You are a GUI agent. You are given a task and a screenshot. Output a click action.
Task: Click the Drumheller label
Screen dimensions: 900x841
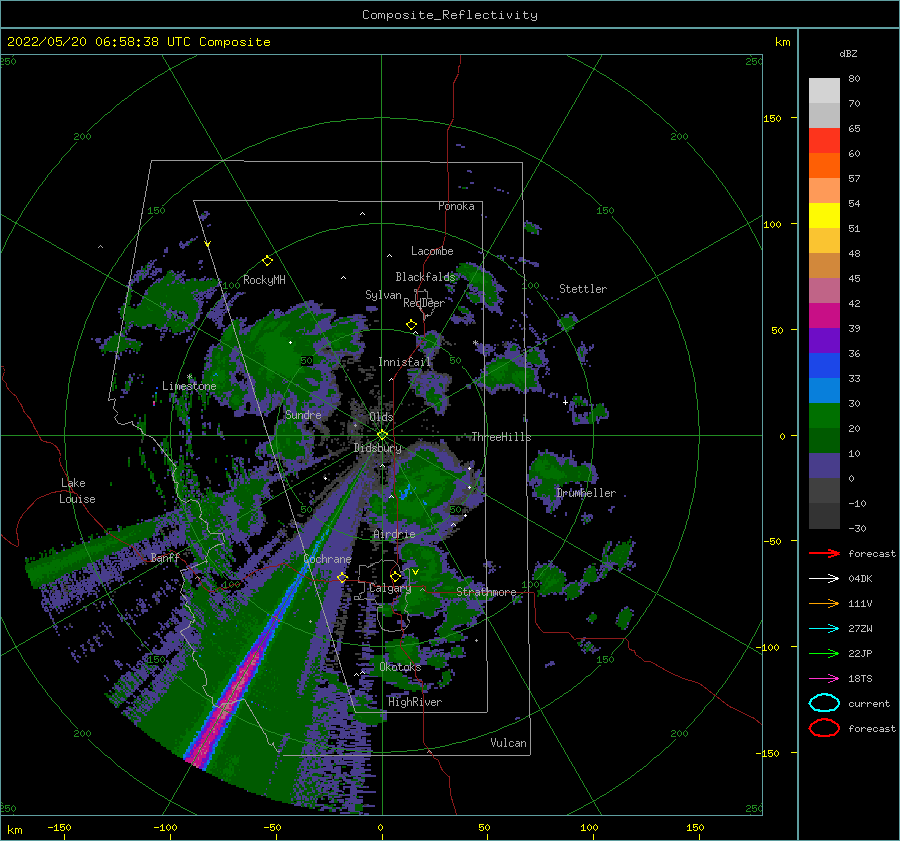[586, 493]
